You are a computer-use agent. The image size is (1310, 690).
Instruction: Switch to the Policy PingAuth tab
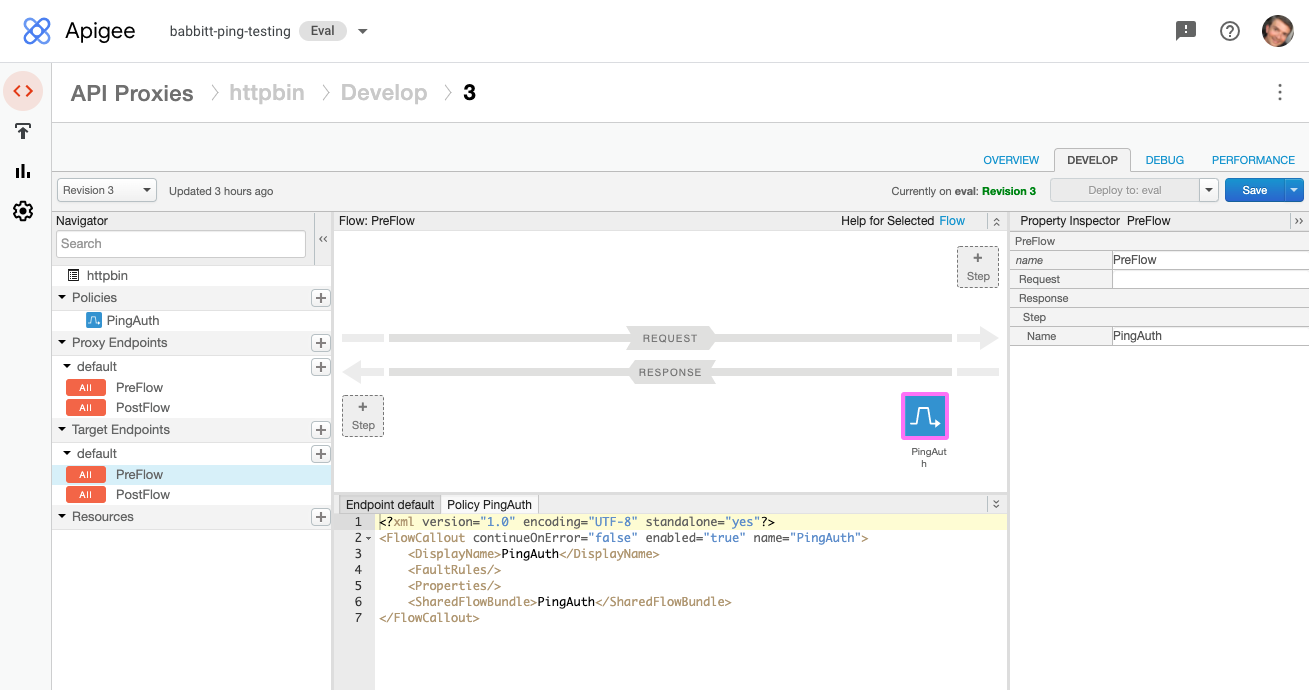click(x=489, y=504)
